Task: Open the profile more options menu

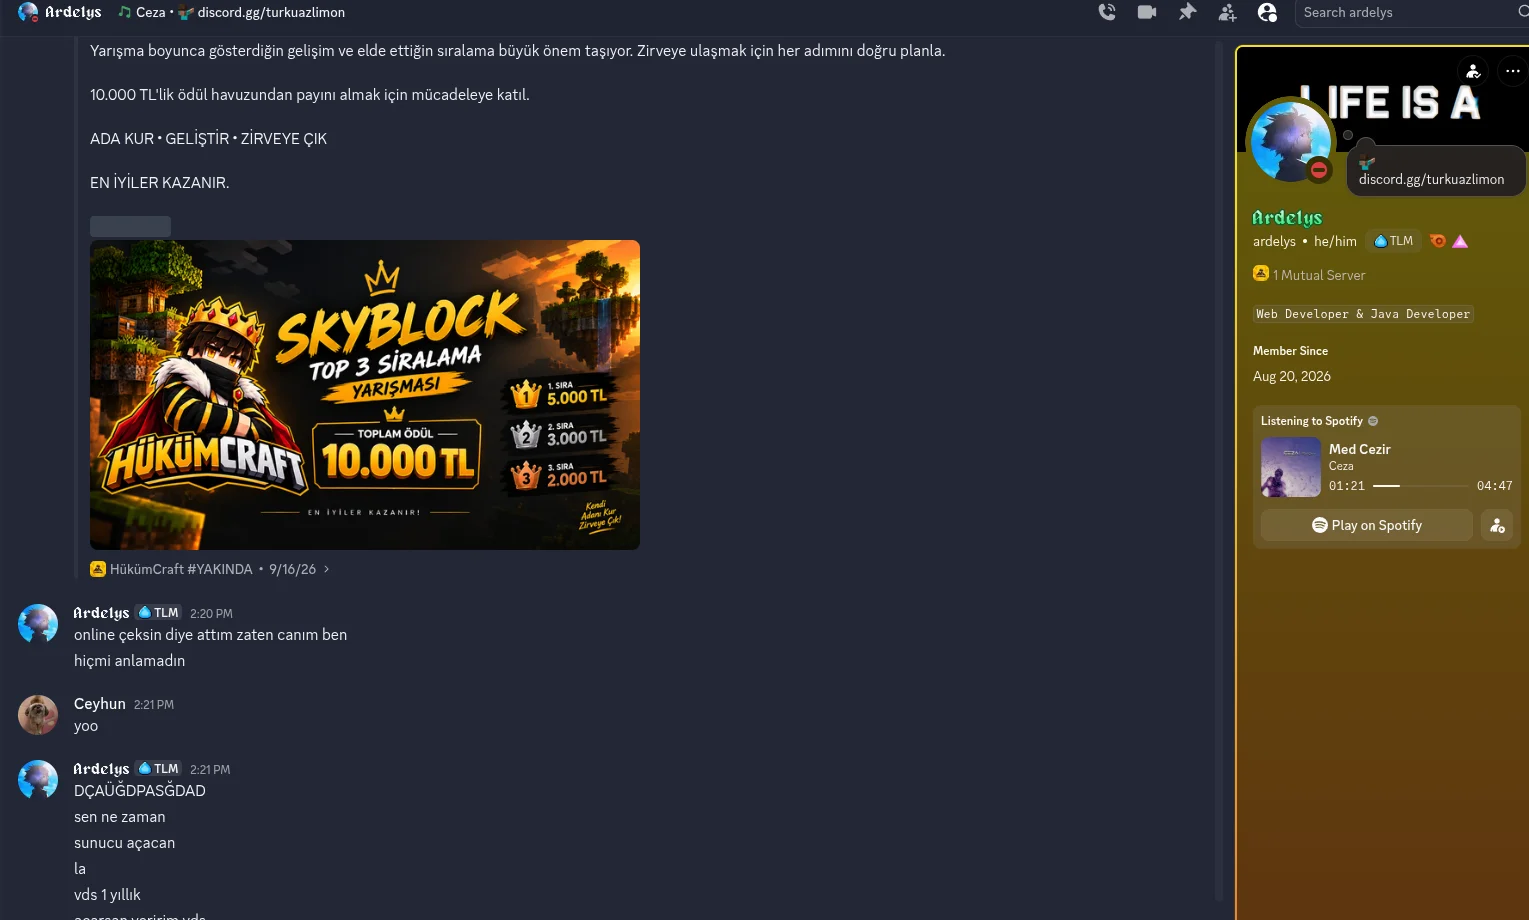Action: [1513, 71]
